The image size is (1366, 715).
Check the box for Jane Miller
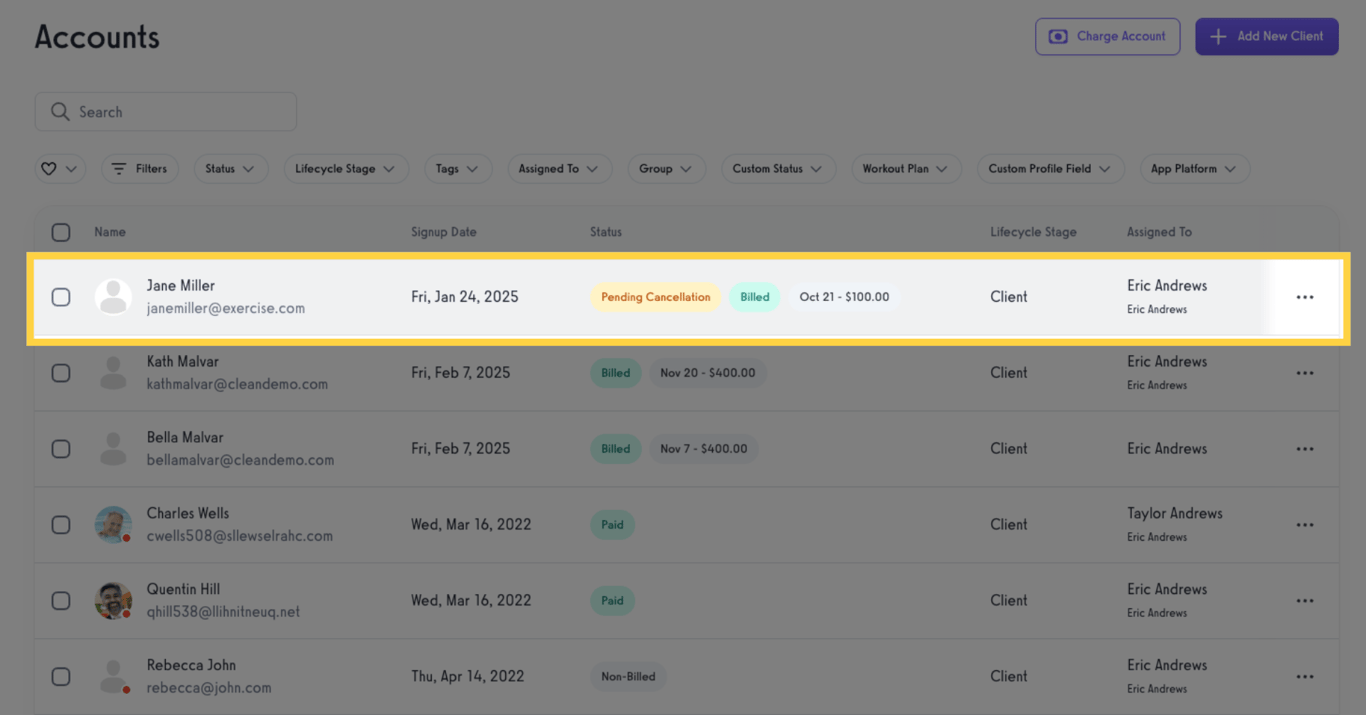[x=61, y=297]
